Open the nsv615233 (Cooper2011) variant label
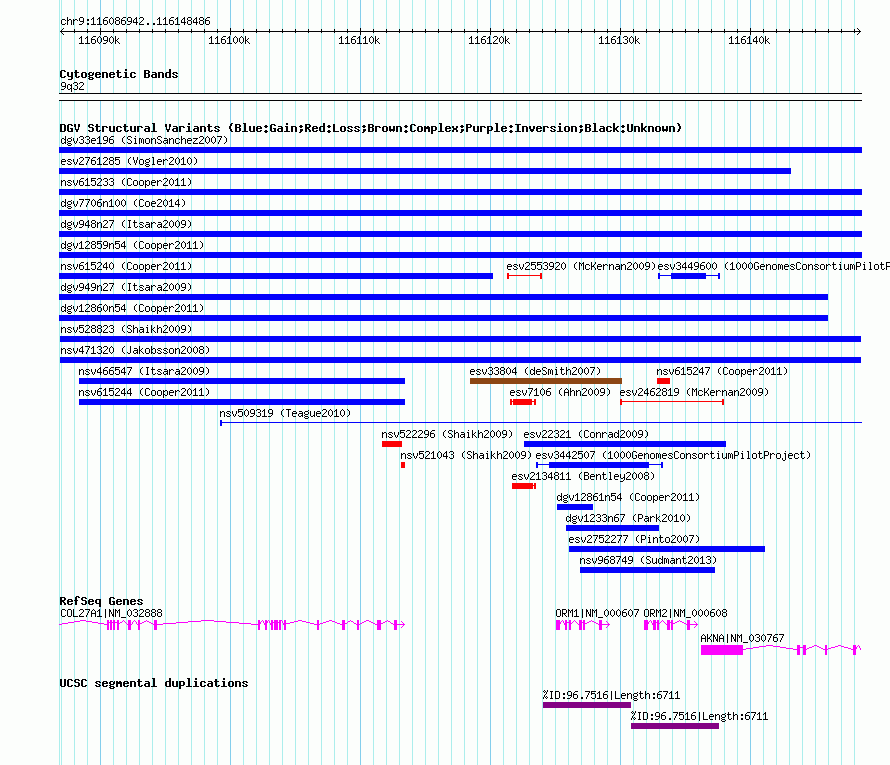 pos(126,182)
